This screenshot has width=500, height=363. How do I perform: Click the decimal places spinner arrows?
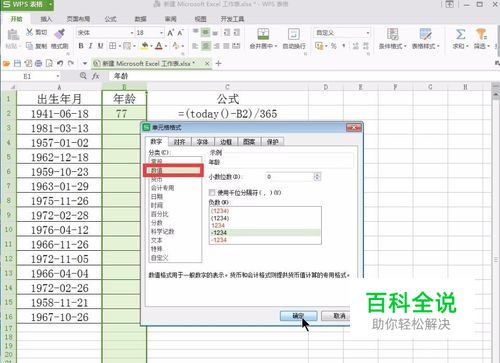[317, 177]
